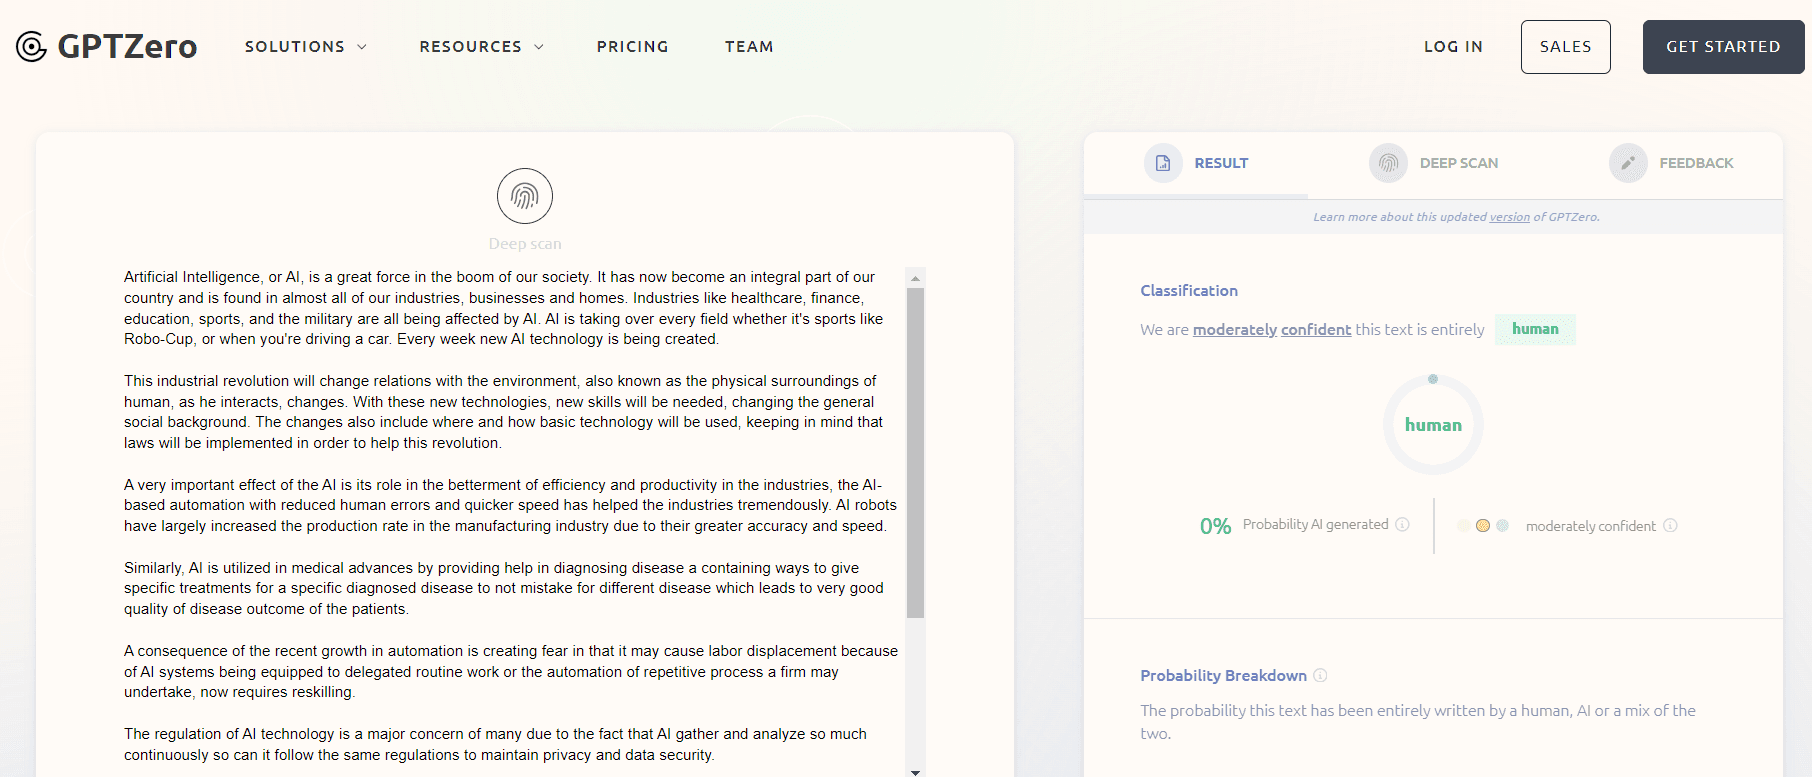This screenshot has height=777, width=1812.
Task: Click the Log In link
Action: (x=1453, y=47)
